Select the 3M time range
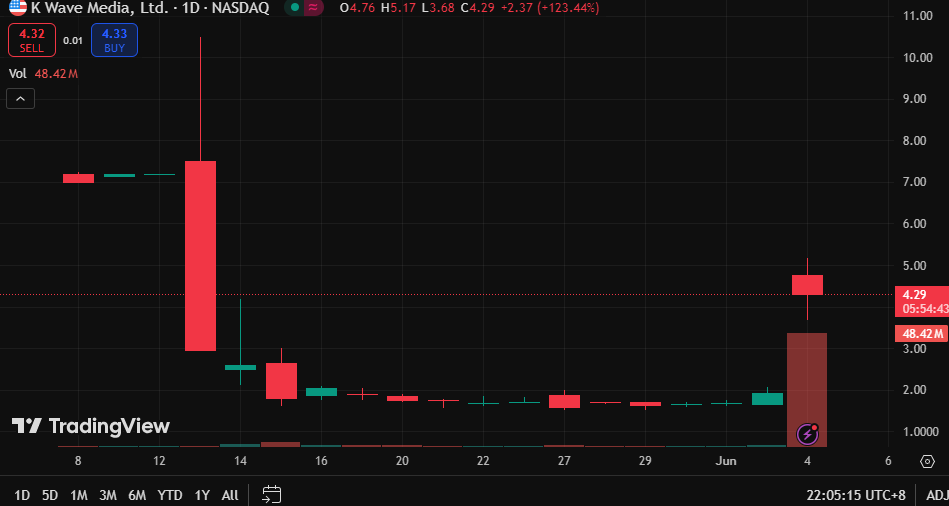949x506 pixels. [x=108, y=495]
